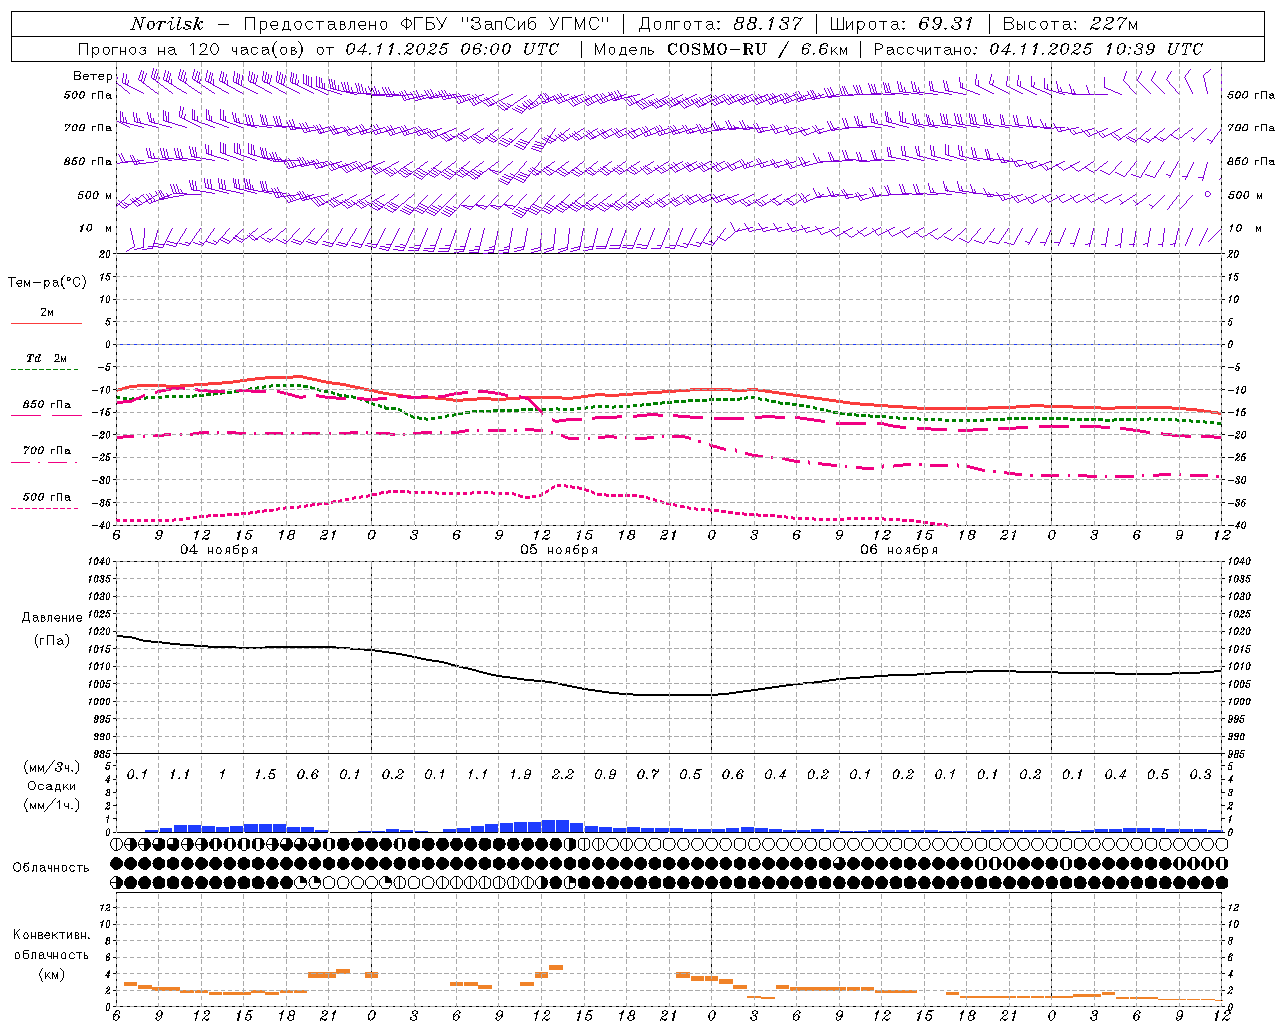The height and width of the screenshot is (1024, 1280).
Task: Select the Облачность panel label
Action: coord(51,868)
